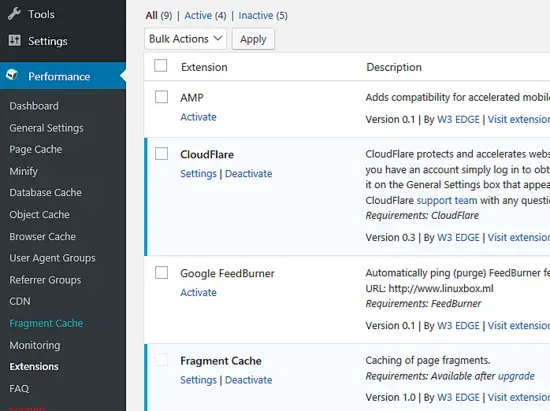550x411 pixels.
Task: Click the Extension column header
Action: pyautogui.click(x=204, y=67)
